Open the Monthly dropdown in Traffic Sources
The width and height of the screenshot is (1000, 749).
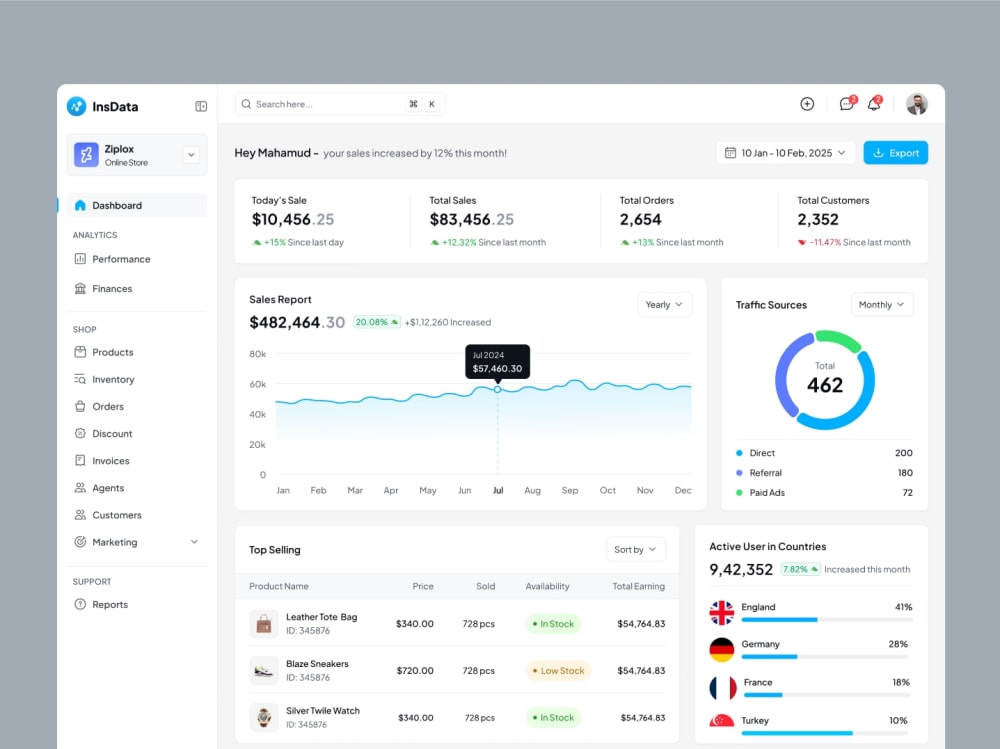882,304
